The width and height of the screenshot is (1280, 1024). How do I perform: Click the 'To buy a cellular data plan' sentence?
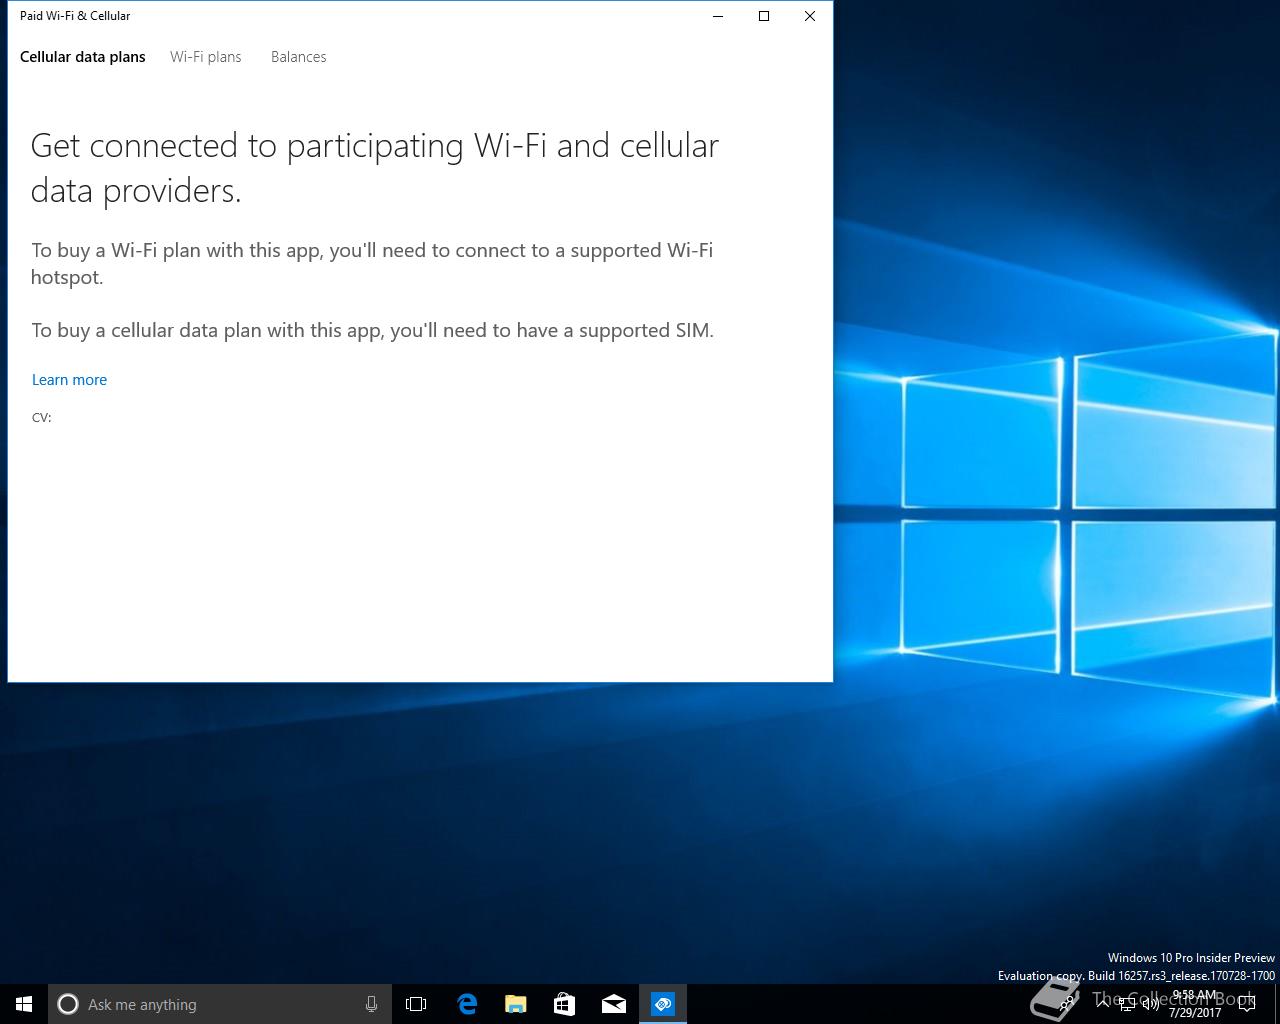pyautogui.click(x=372, y=331)
